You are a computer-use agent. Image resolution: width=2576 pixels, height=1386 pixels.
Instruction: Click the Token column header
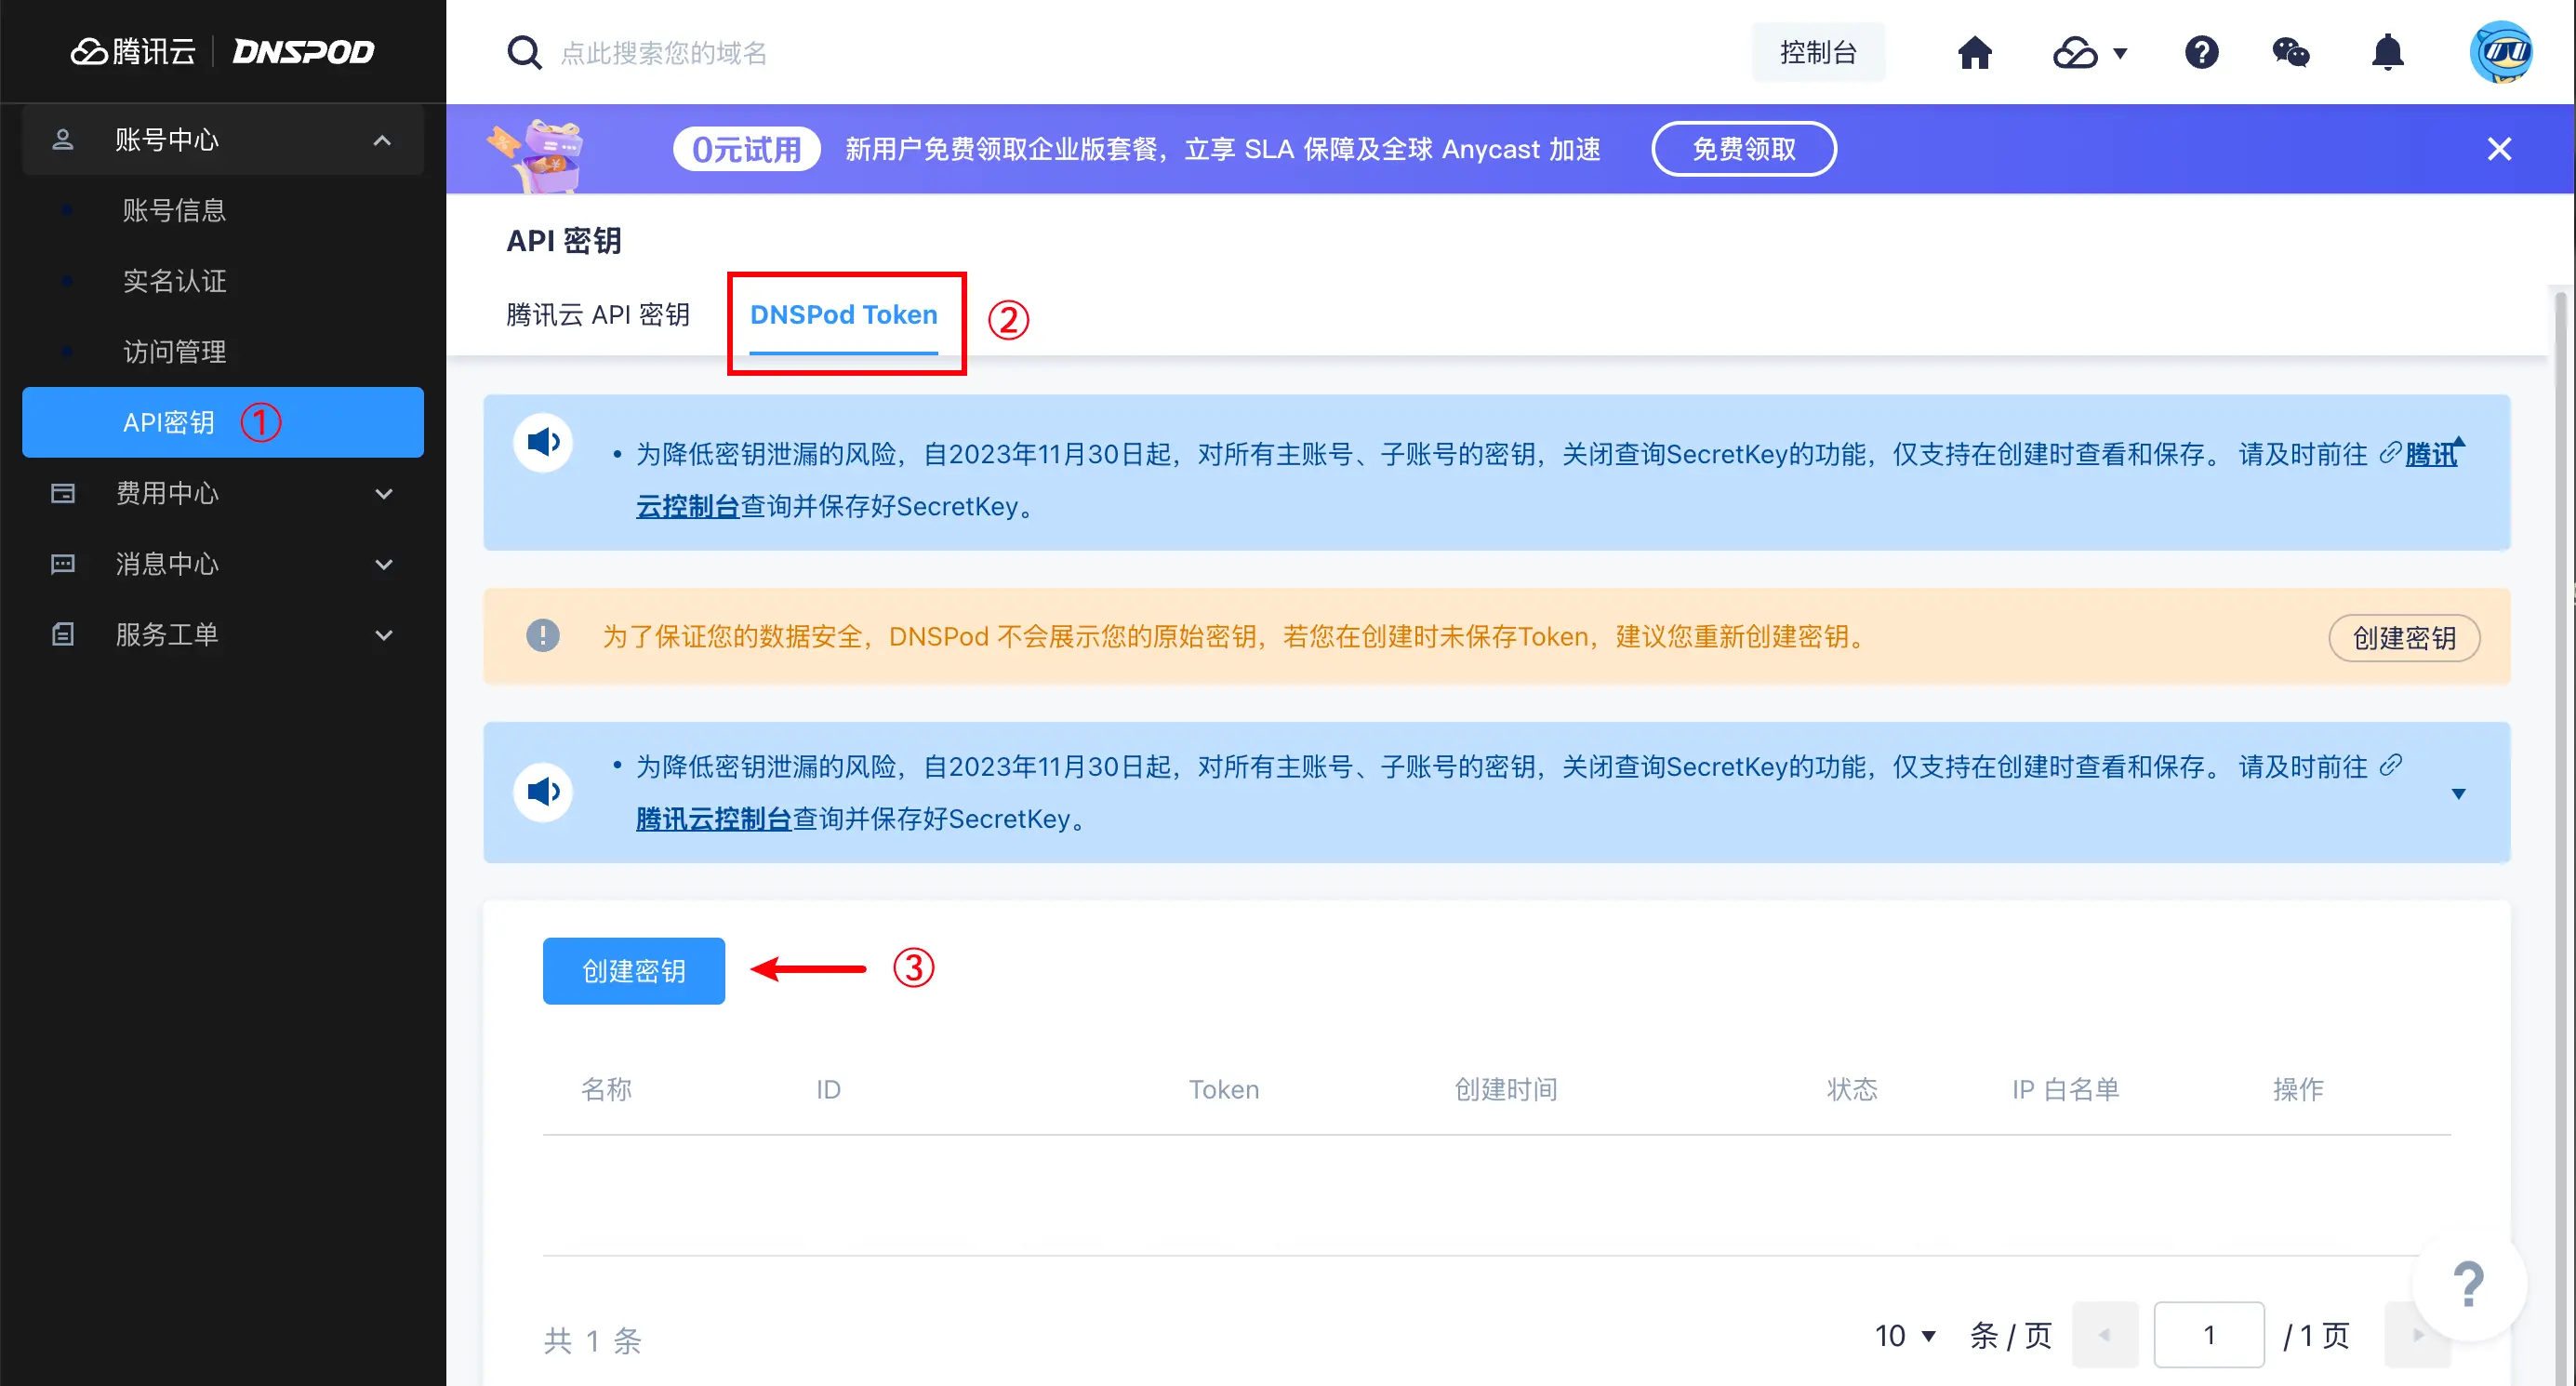pyautogui.click(x=1223, y=1089)
